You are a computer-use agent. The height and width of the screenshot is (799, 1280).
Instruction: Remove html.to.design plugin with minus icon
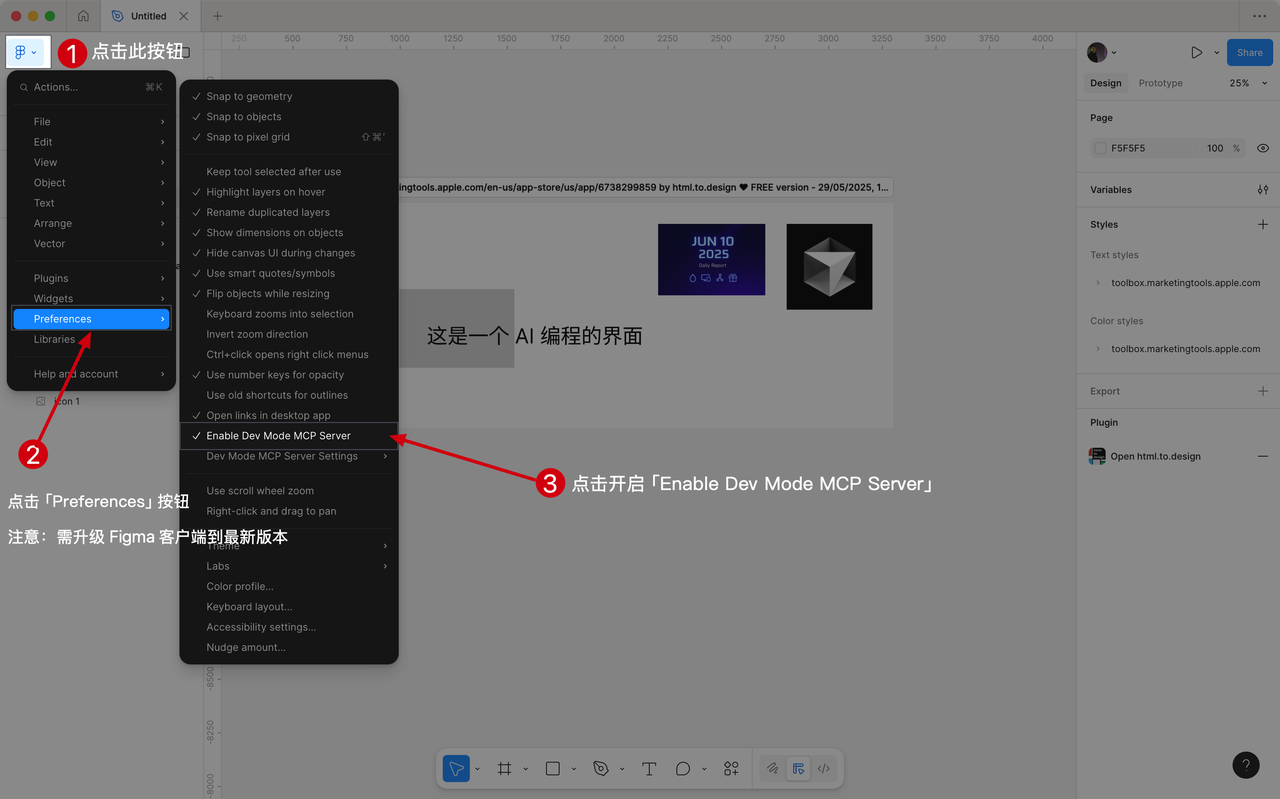(1263, 456)
